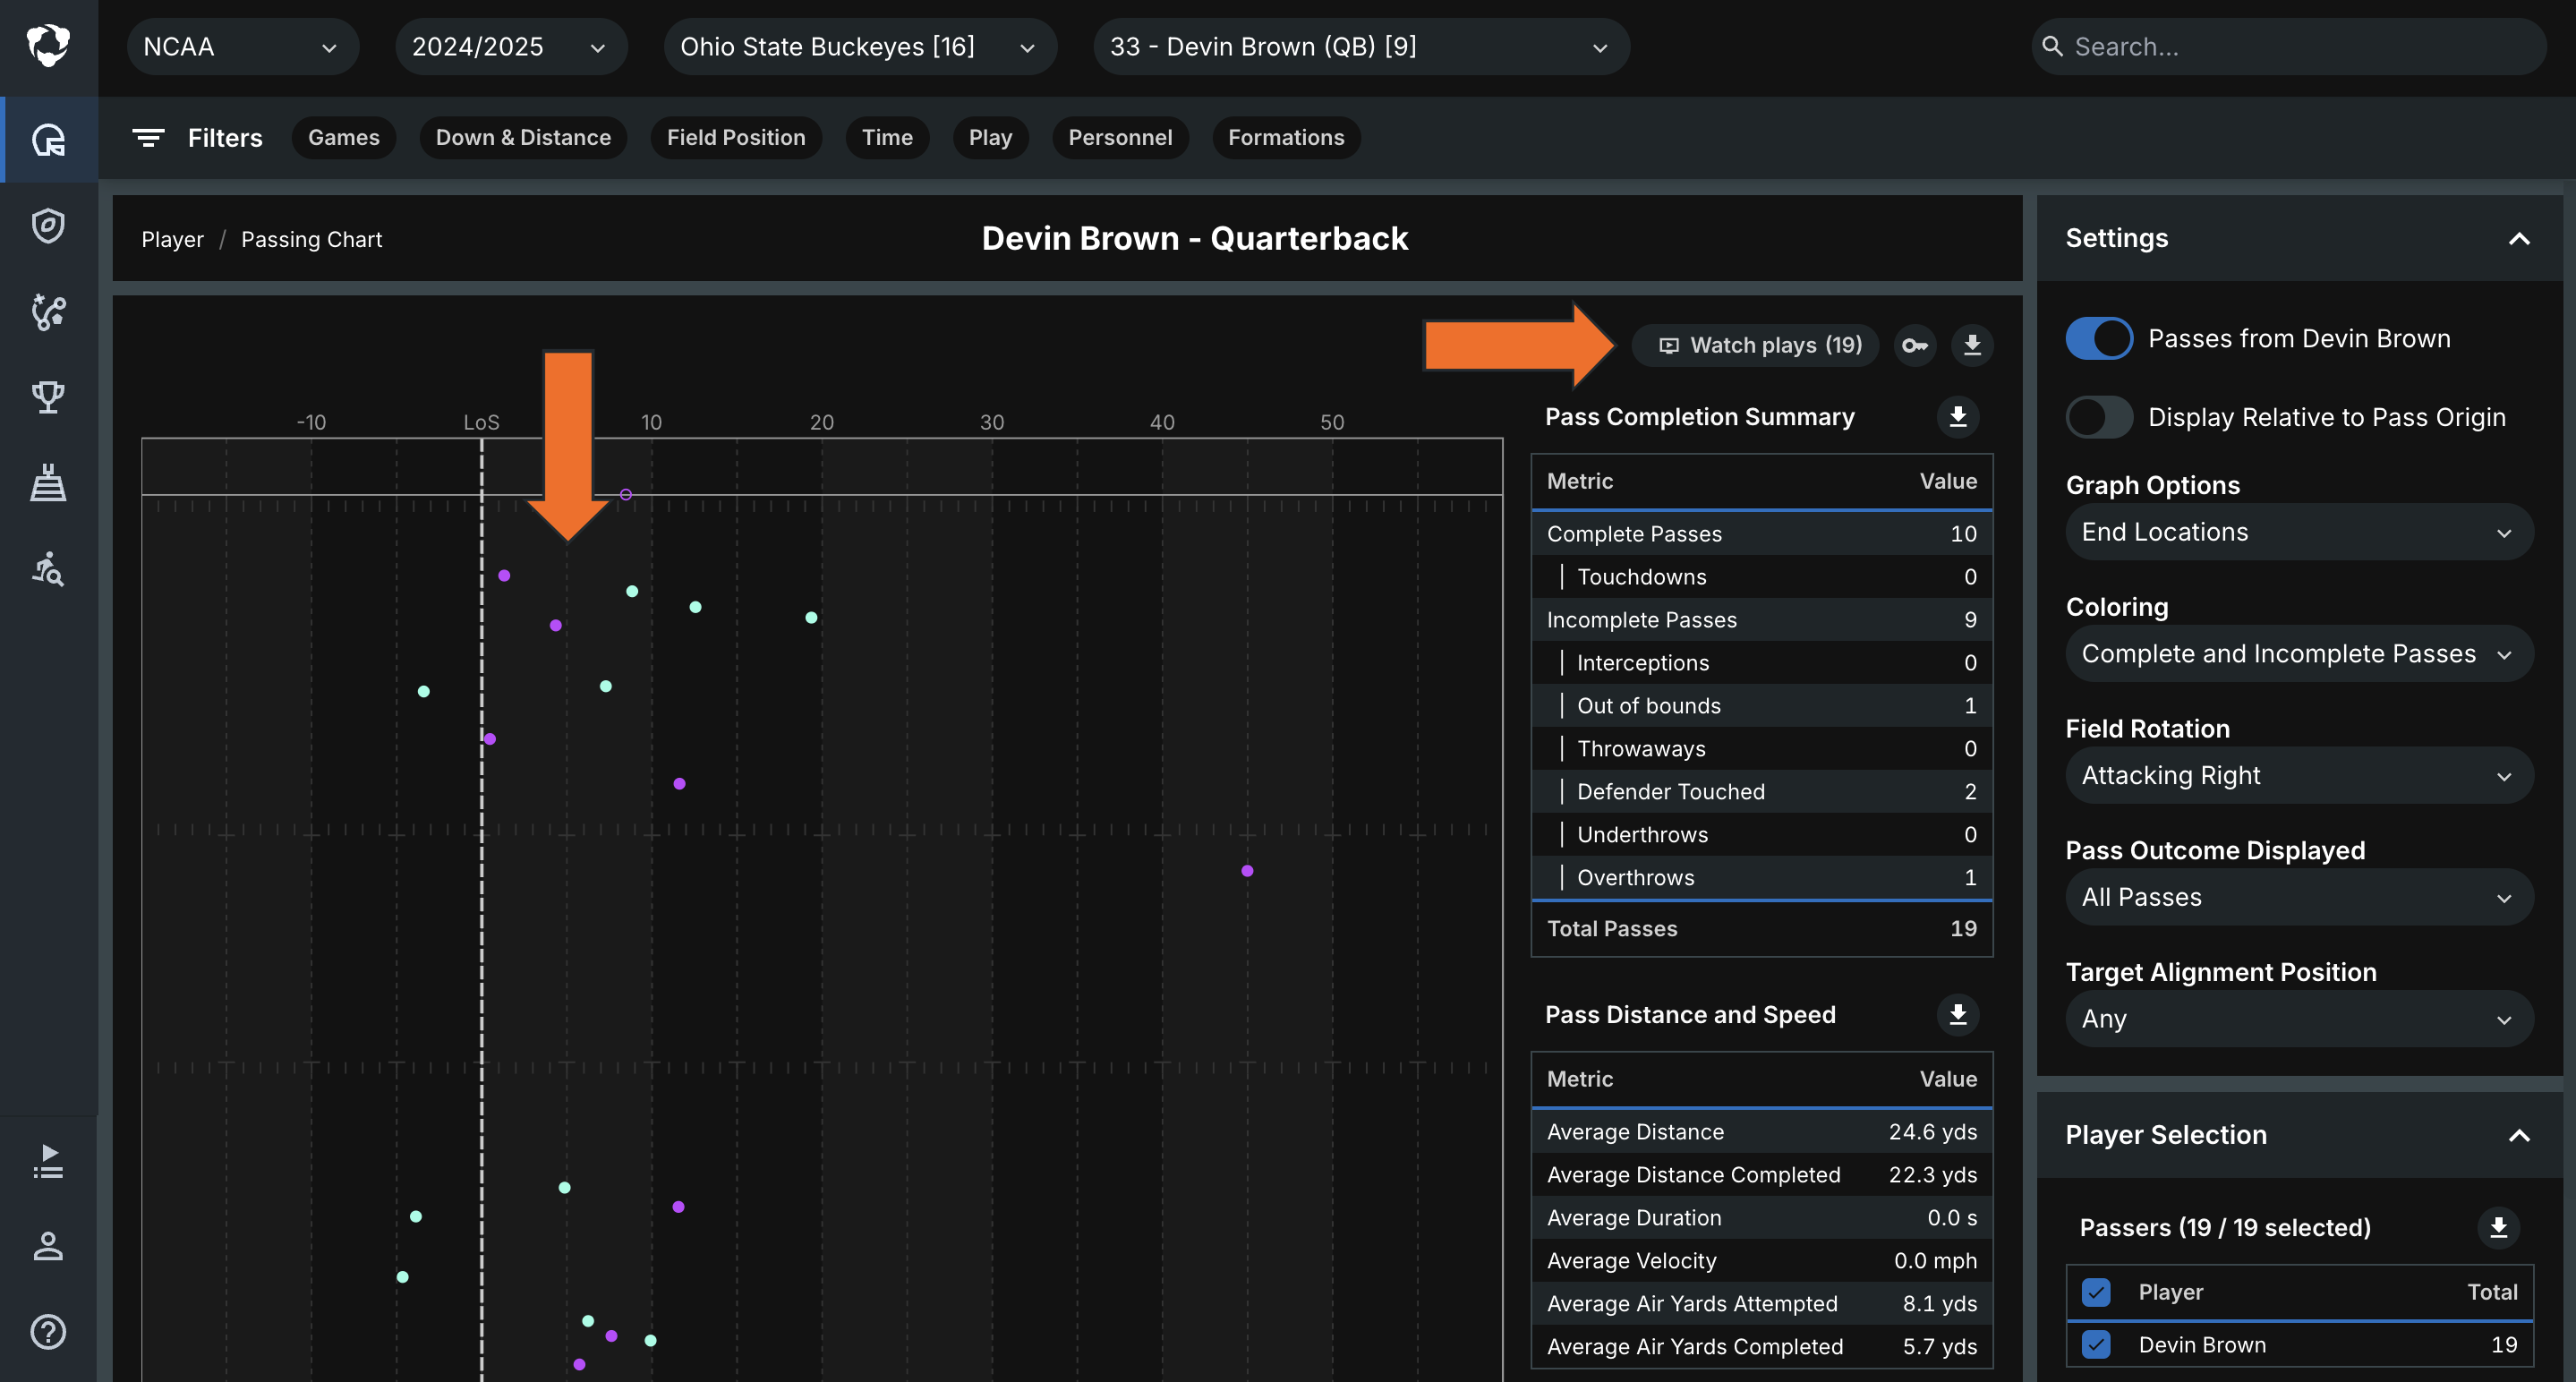Open the Attacking Right field rotation dropdown
This screenshot has height=1382, width=2576.
pos(2299,776)
